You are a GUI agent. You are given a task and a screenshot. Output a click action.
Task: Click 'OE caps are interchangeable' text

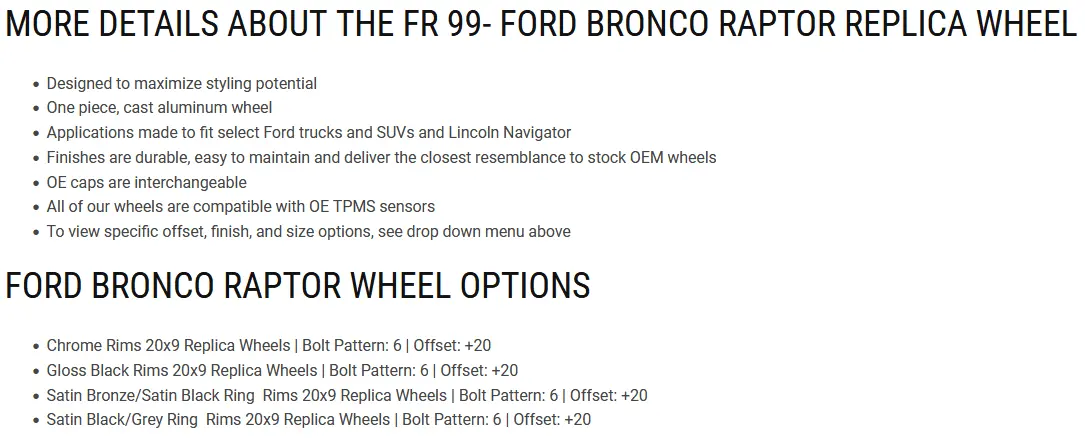pos(147,182)
